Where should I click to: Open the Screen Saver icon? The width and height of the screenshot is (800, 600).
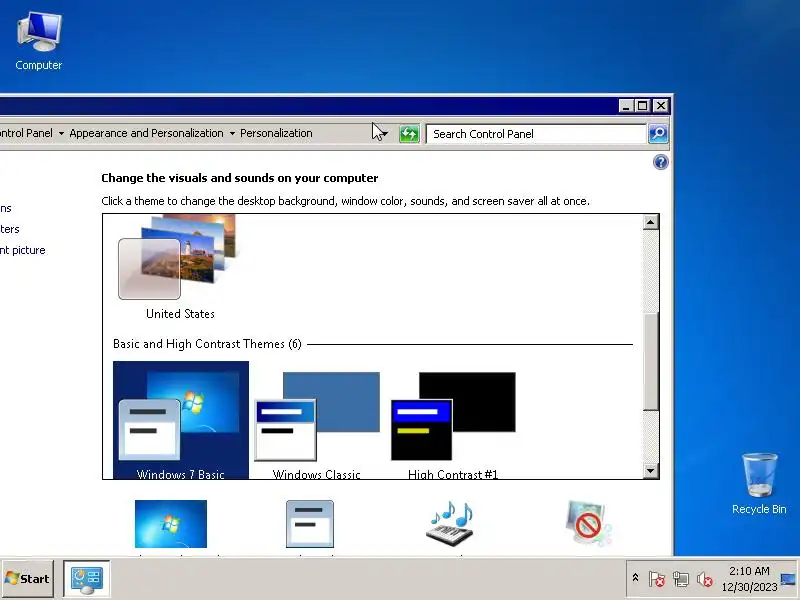point(588,523)
